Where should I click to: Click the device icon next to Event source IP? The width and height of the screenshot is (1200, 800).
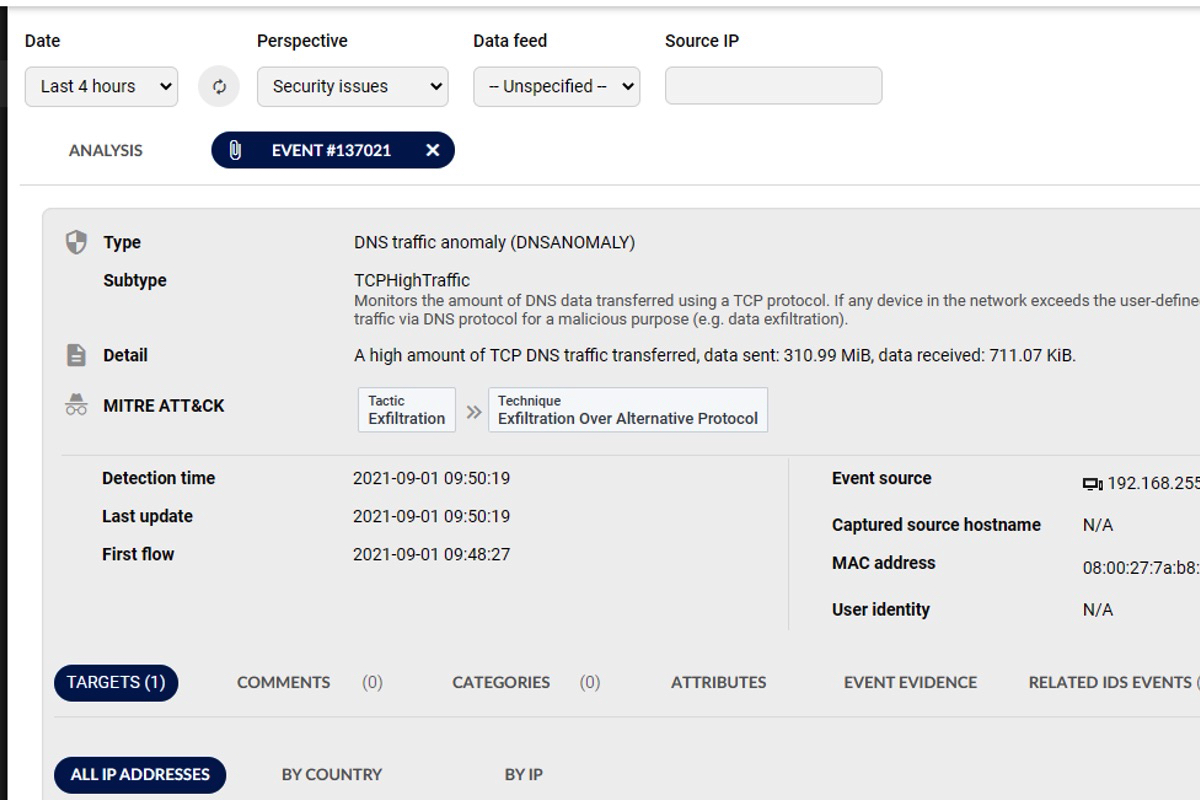[x=1092, y=484]
